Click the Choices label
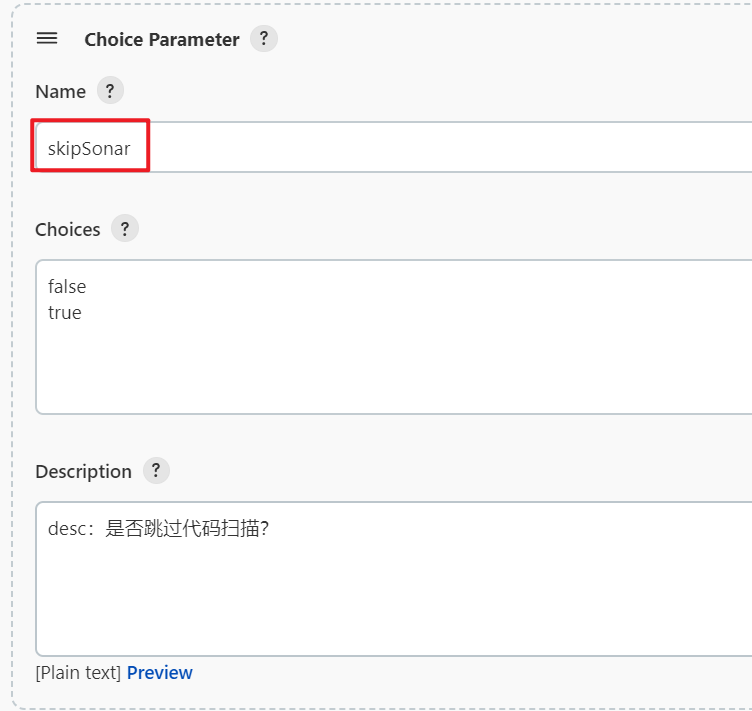 point(68,230)
